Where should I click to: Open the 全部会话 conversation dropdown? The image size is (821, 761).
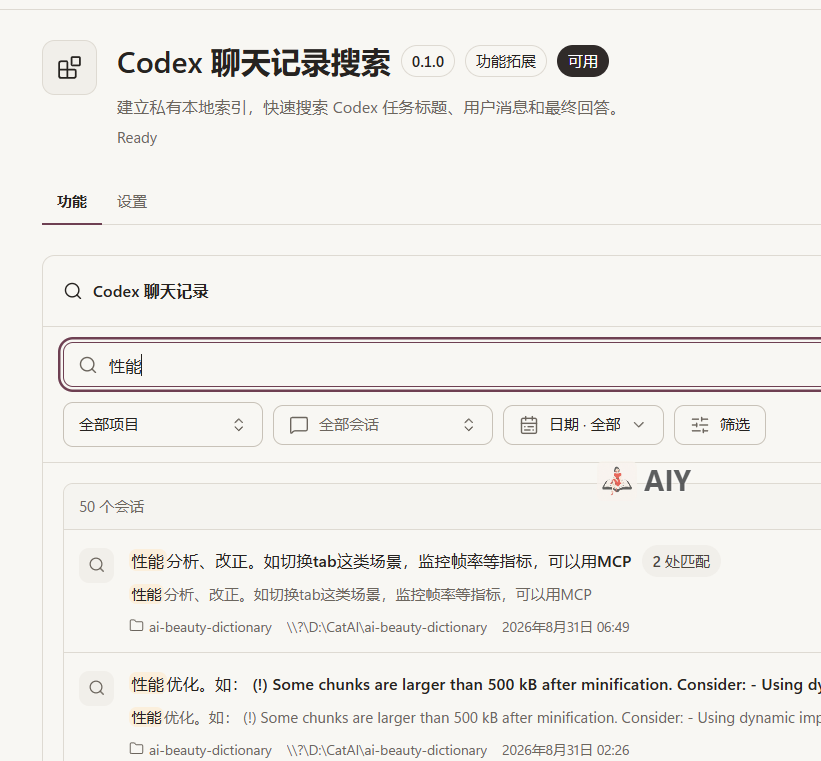pyautogui.click(x=383, y=425)
